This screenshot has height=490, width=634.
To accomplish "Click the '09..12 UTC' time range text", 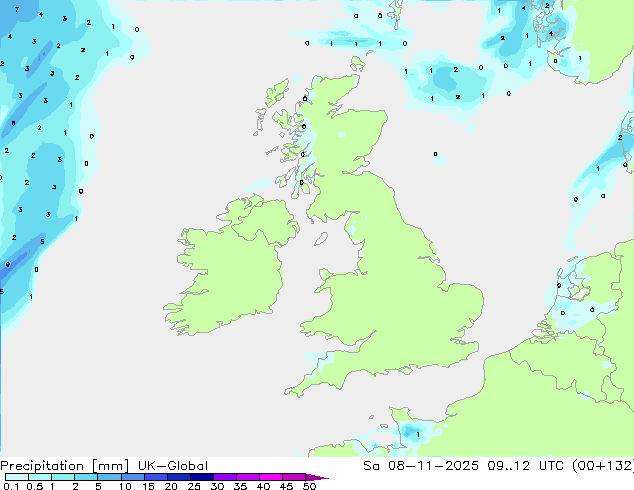I will click(x=528, y=466).
